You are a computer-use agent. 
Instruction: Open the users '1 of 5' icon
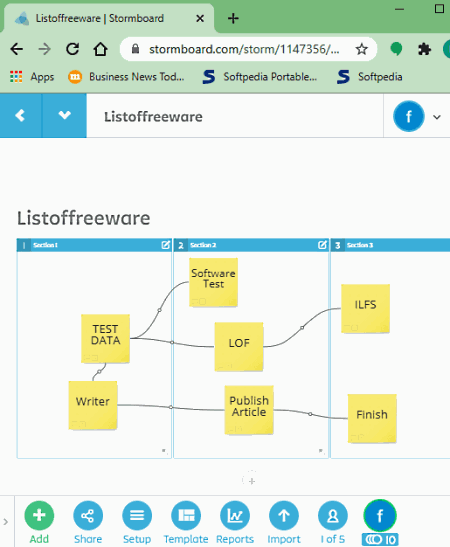click(x=333, y=516)
